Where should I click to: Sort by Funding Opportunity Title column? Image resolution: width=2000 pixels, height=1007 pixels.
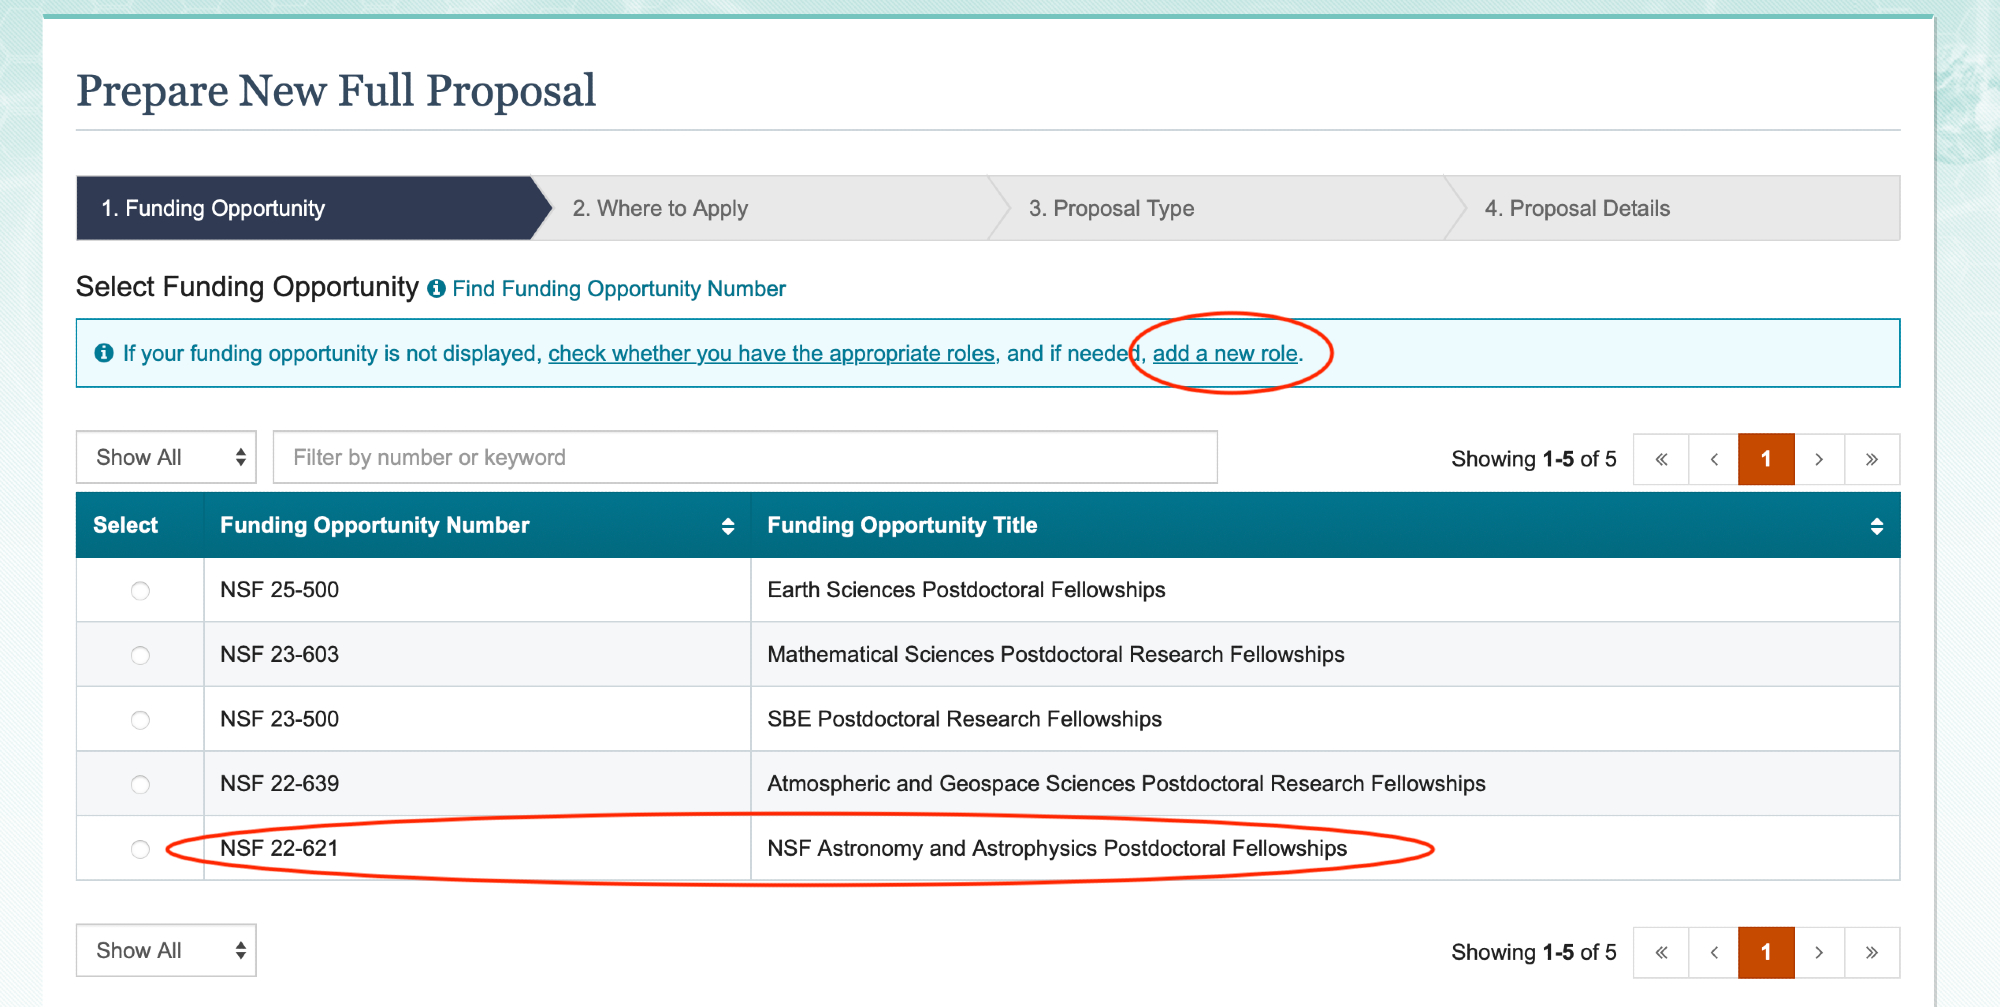(x=1876, y=526)
